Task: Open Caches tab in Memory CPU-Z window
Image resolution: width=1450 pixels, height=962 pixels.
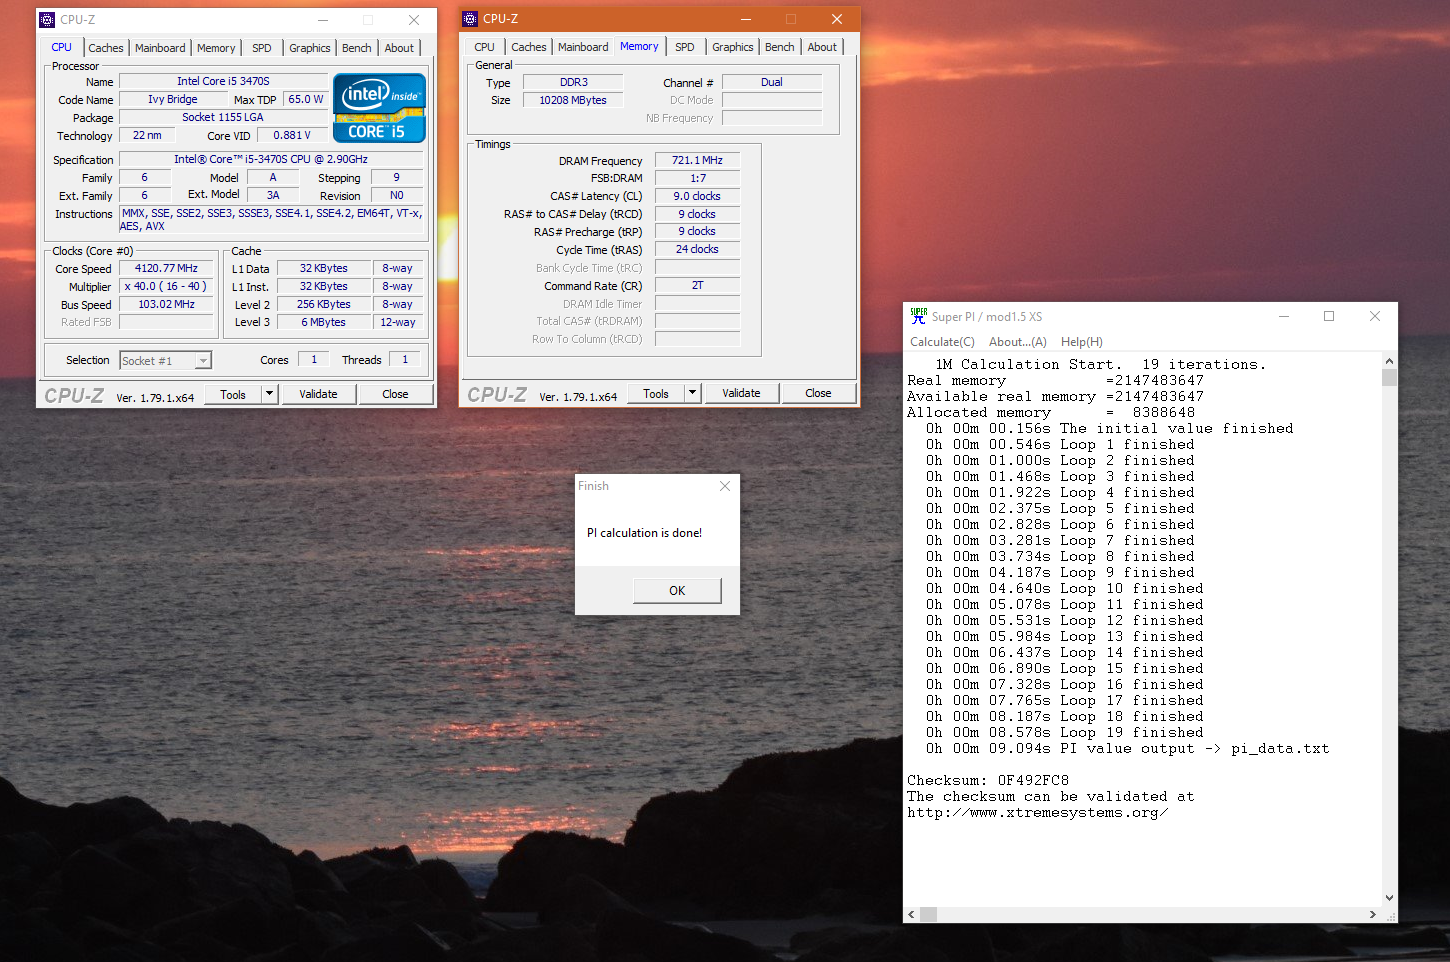Action: (x=528, y=47)
